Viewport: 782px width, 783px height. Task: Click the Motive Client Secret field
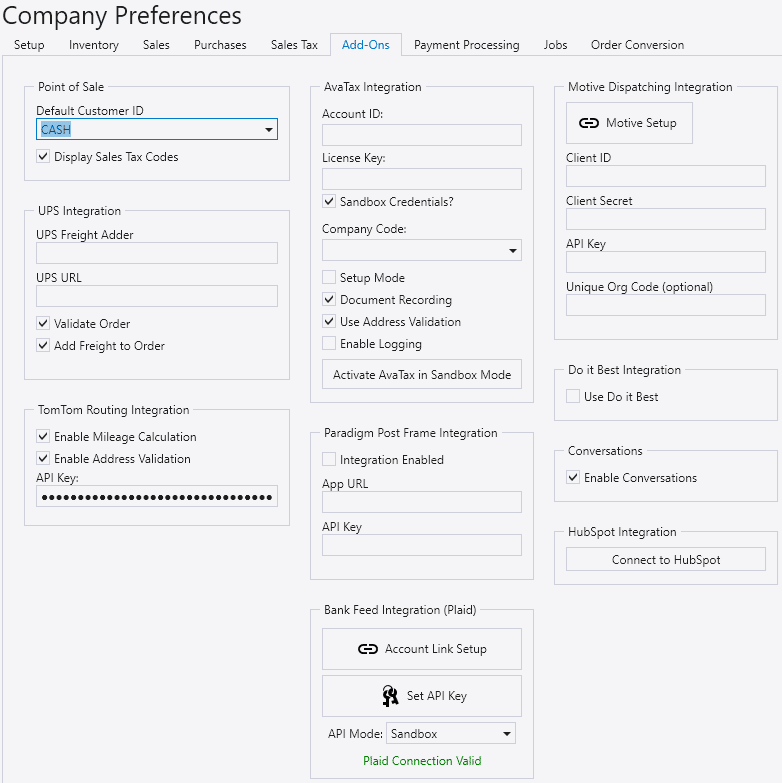[665, 219]
